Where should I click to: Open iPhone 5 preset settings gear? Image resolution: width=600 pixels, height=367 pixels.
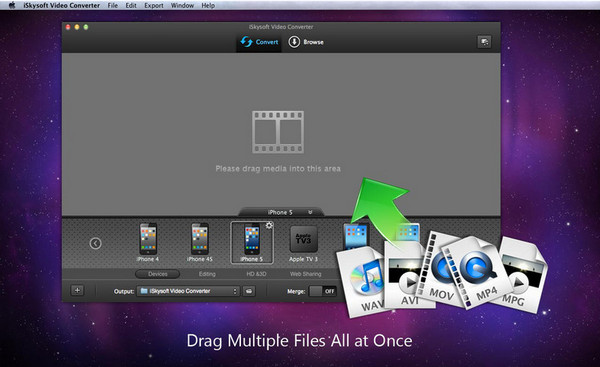tap(269, 225)
